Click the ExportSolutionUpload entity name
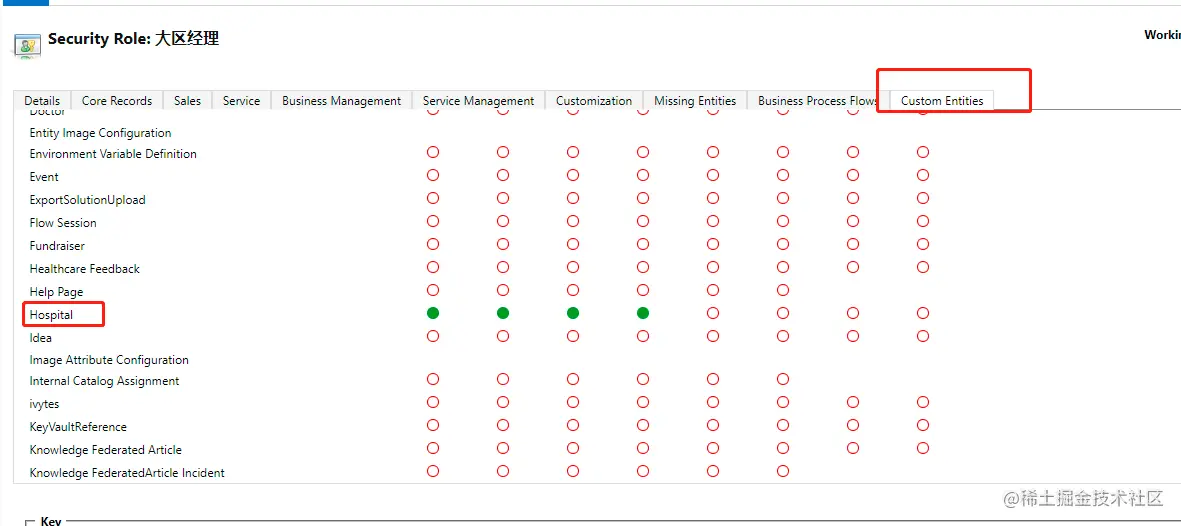The width and height of the screenshot is (1181, 526). tap(87, 200)
